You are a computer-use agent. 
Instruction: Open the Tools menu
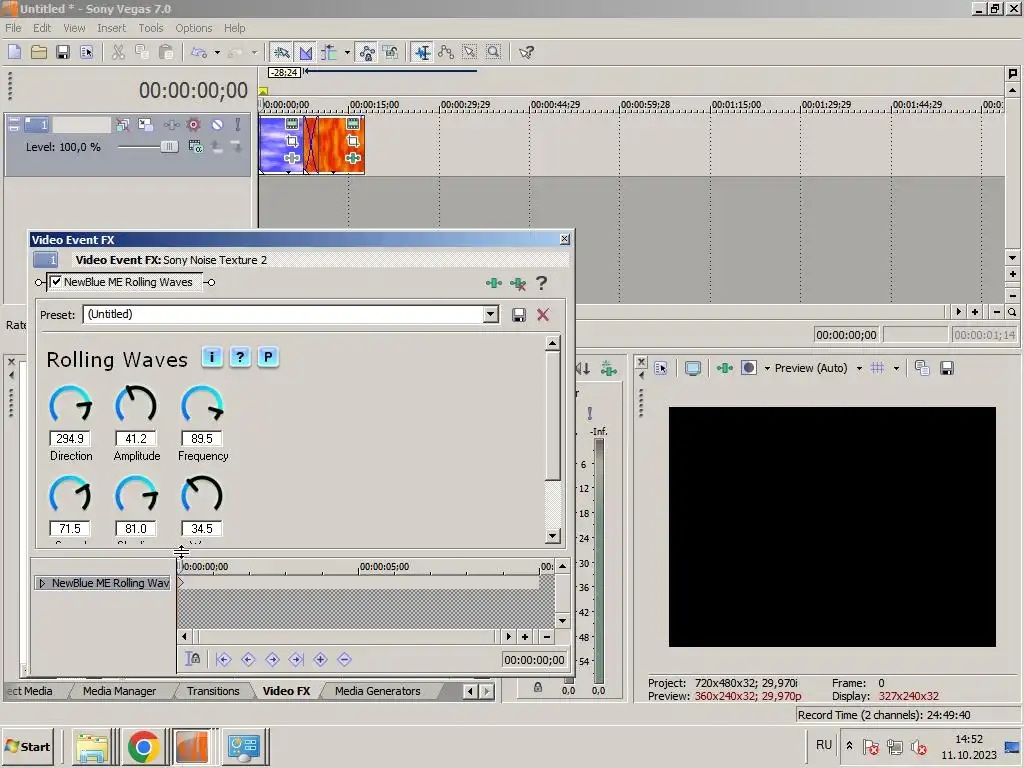click(150, 28)
